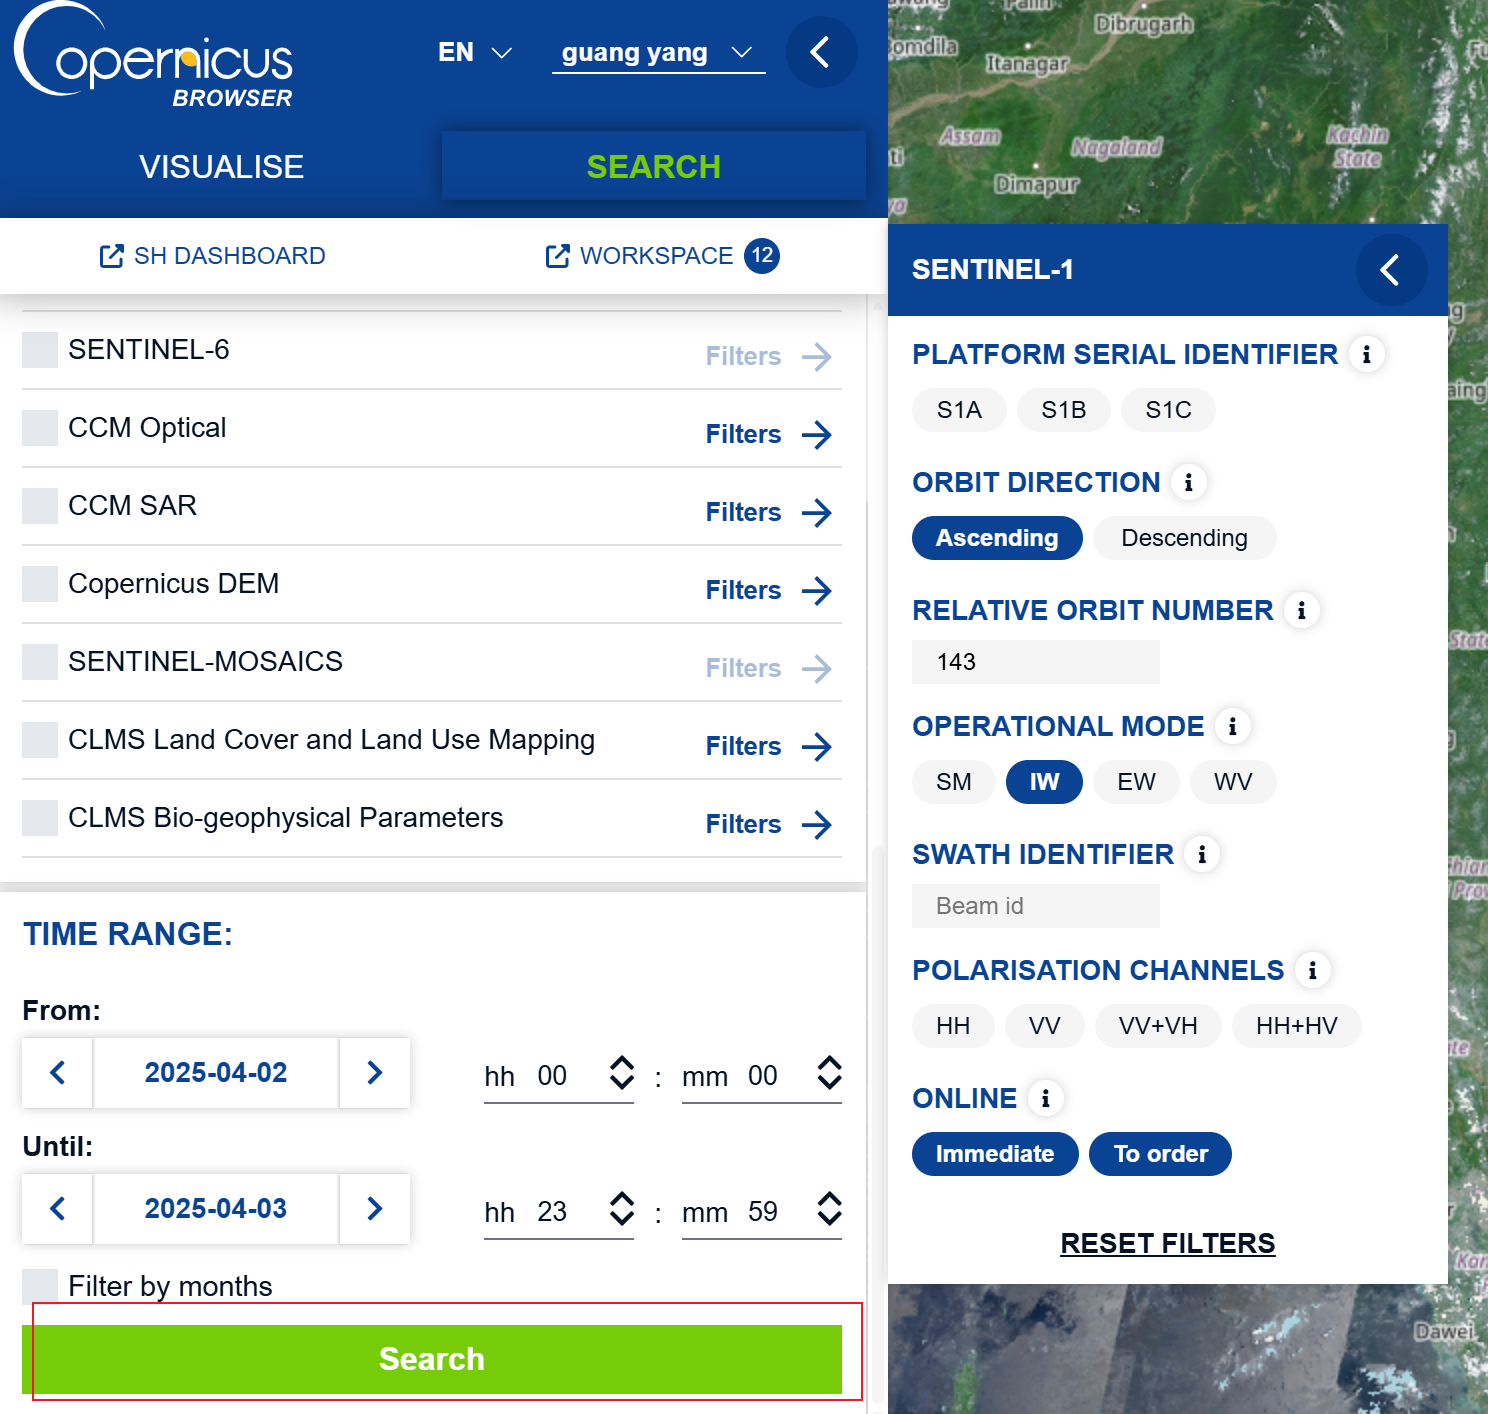Open WORKSPACE link
Viewport: 1488px width, 1414px height.
pos(640,256)
